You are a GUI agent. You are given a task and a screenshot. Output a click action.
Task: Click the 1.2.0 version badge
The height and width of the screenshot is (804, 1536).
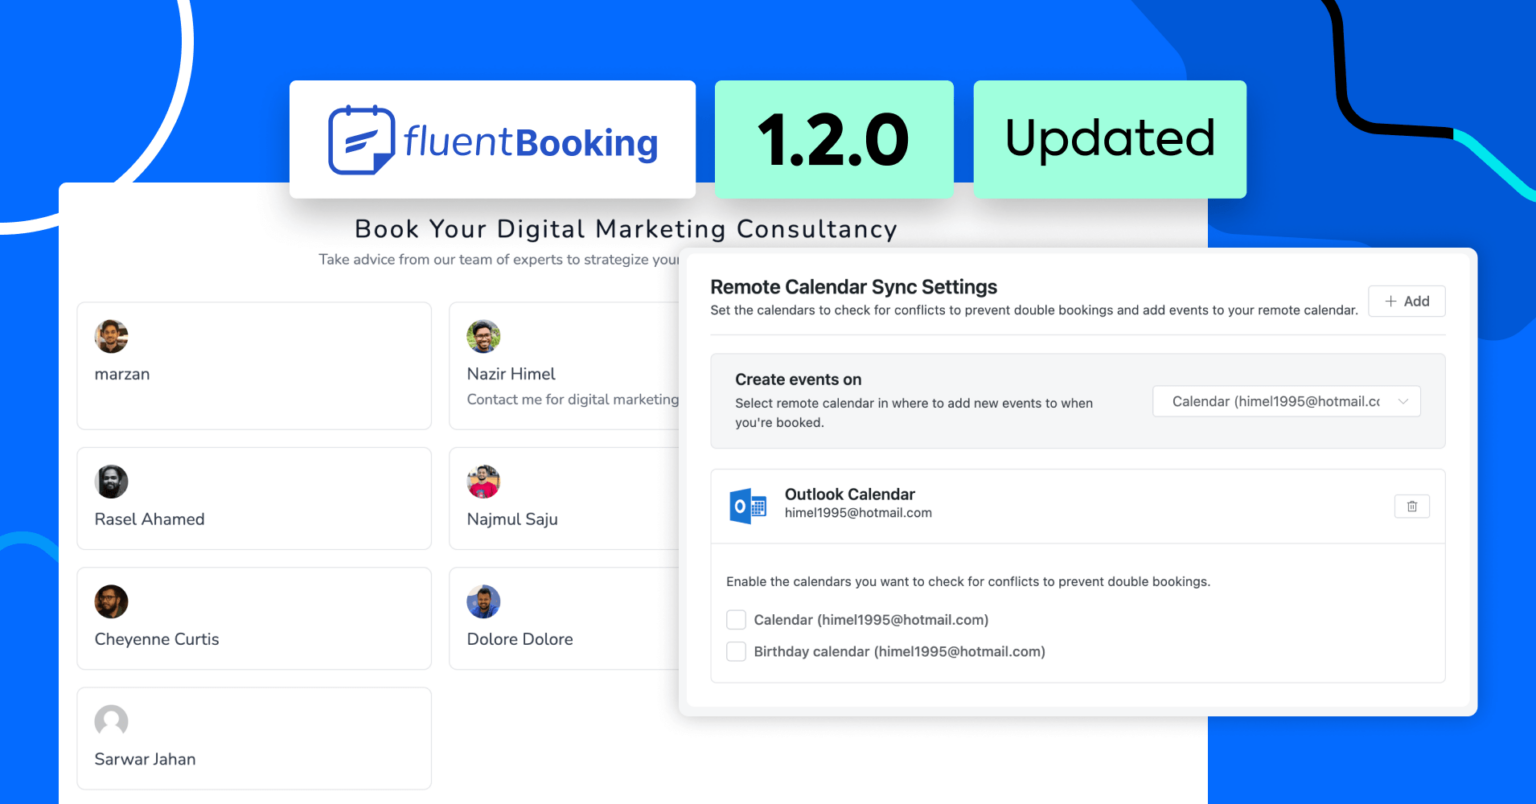834,139
